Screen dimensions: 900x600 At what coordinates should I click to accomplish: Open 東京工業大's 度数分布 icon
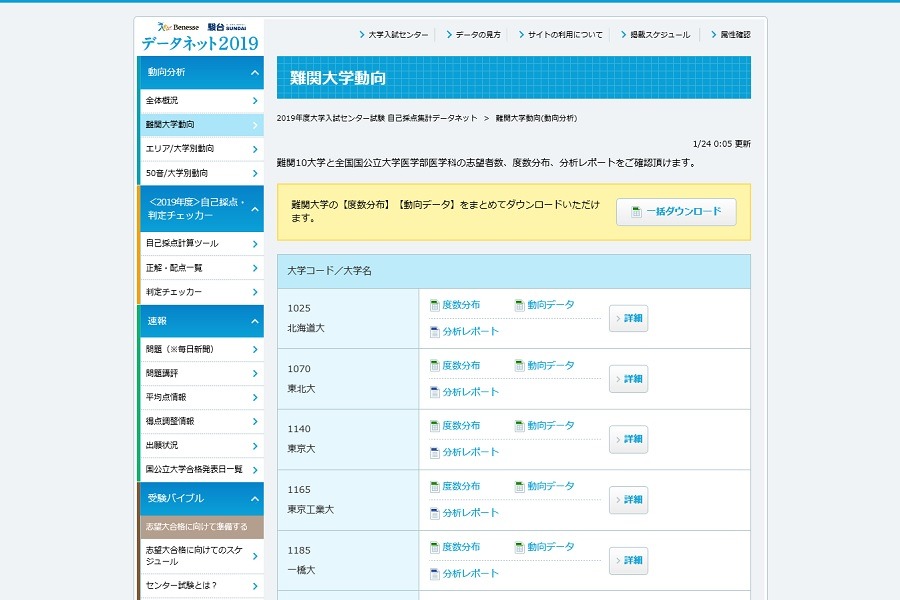(x=434, y=486)
